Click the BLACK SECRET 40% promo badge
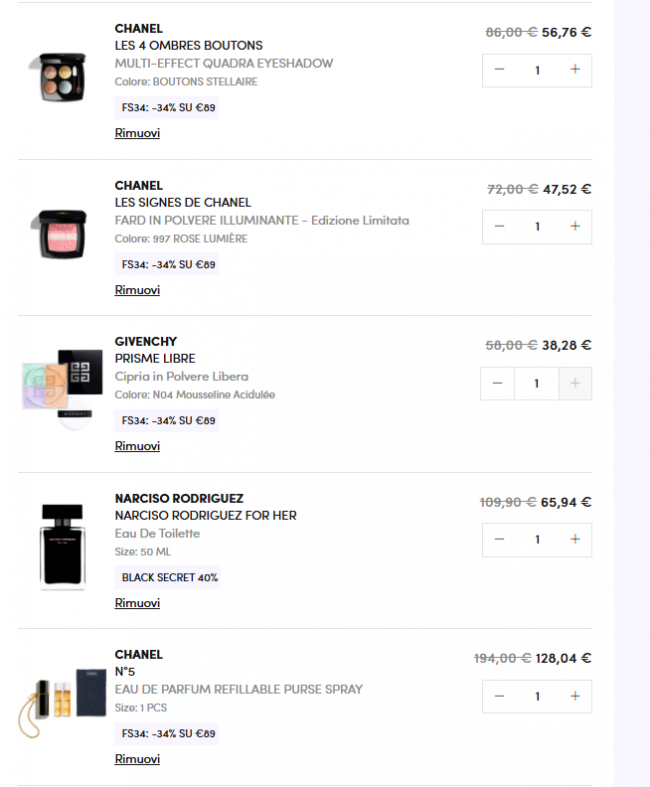Image resolution: width=650 pixels, height=787 pixels. click(x=169, y=577)
